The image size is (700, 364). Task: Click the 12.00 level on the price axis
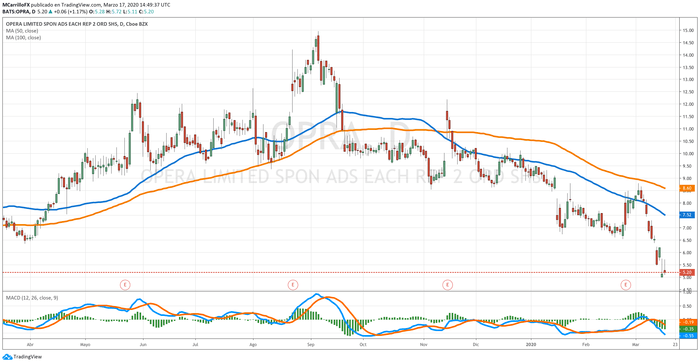coord(688,104)
